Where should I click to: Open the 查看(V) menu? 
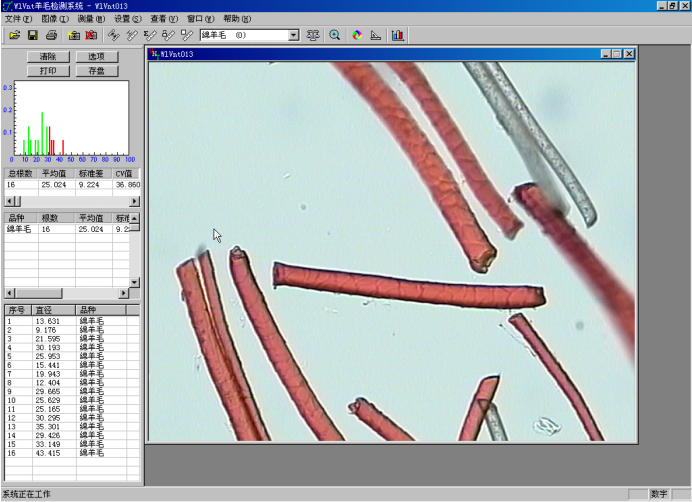tap(164, 19)
